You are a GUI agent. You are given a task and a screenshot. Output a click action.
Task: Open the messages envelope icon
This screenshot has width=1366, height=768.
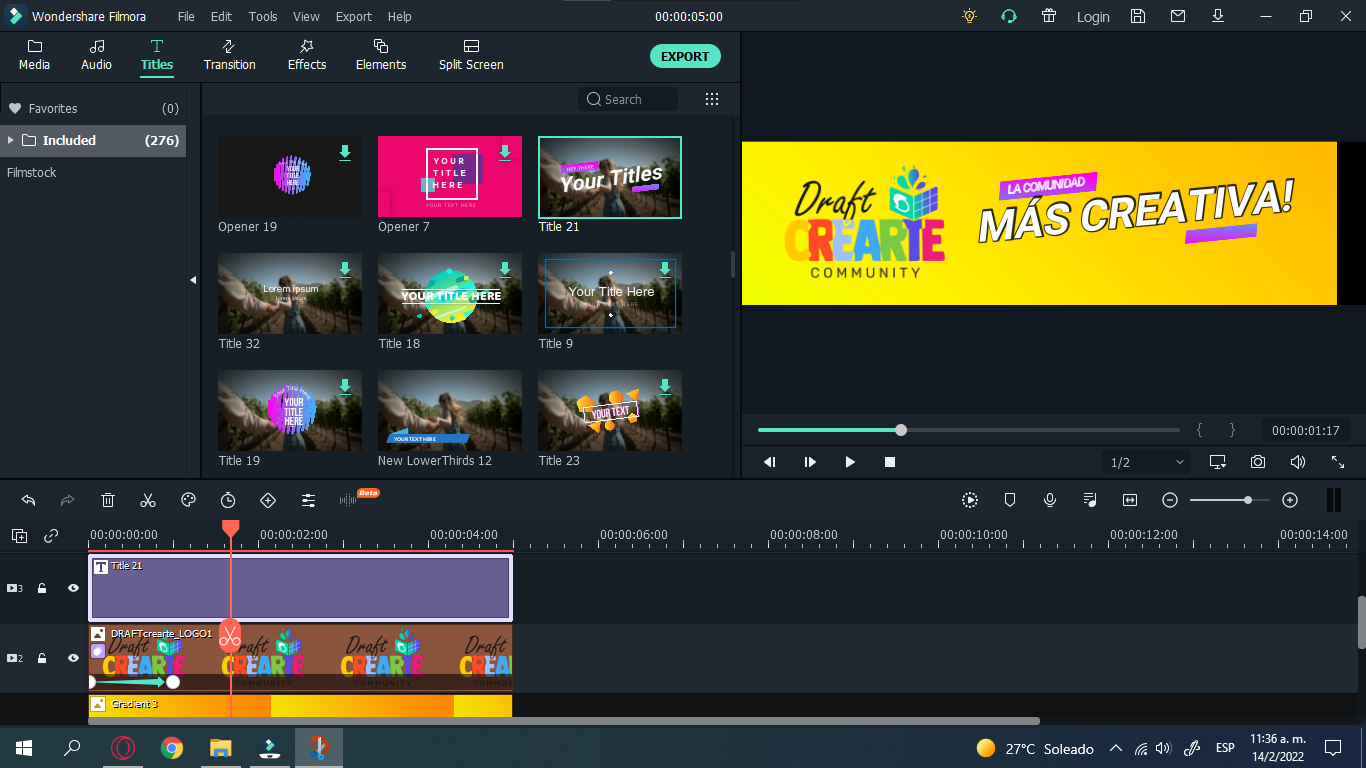tap(1178, 16)
